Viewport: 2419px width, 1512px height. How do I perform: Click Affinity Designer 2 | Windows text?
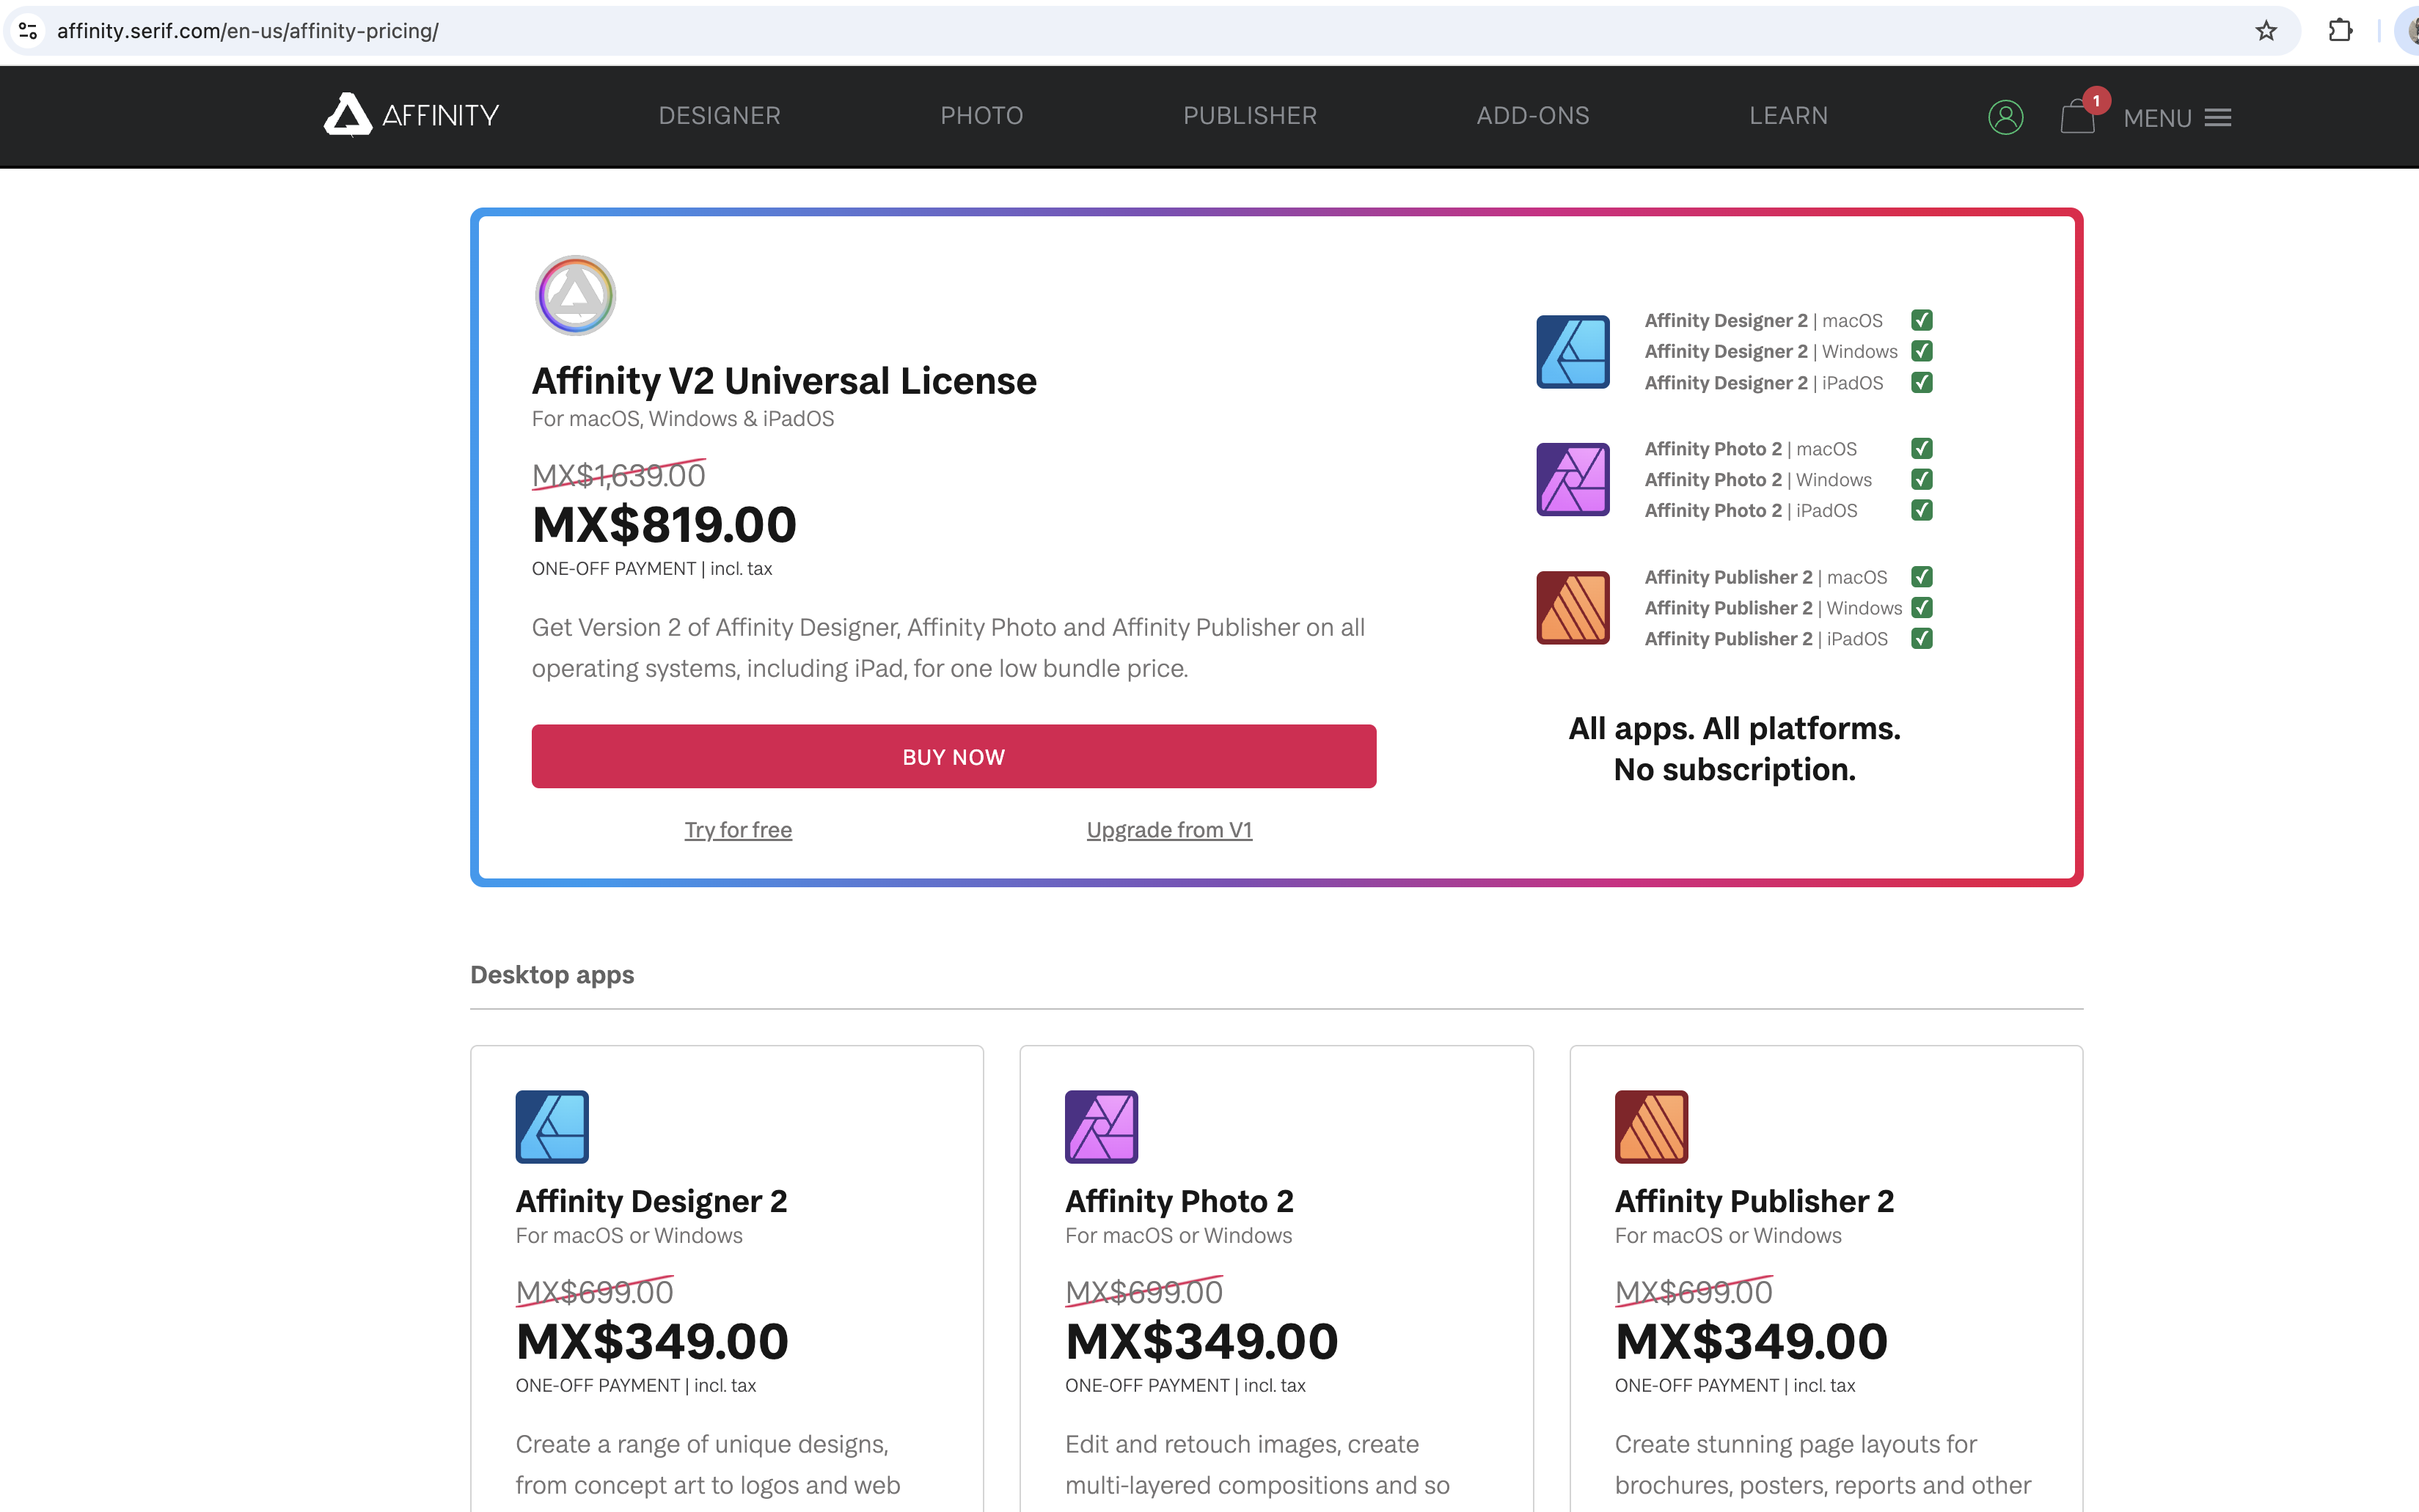(x=1771, y=351)
